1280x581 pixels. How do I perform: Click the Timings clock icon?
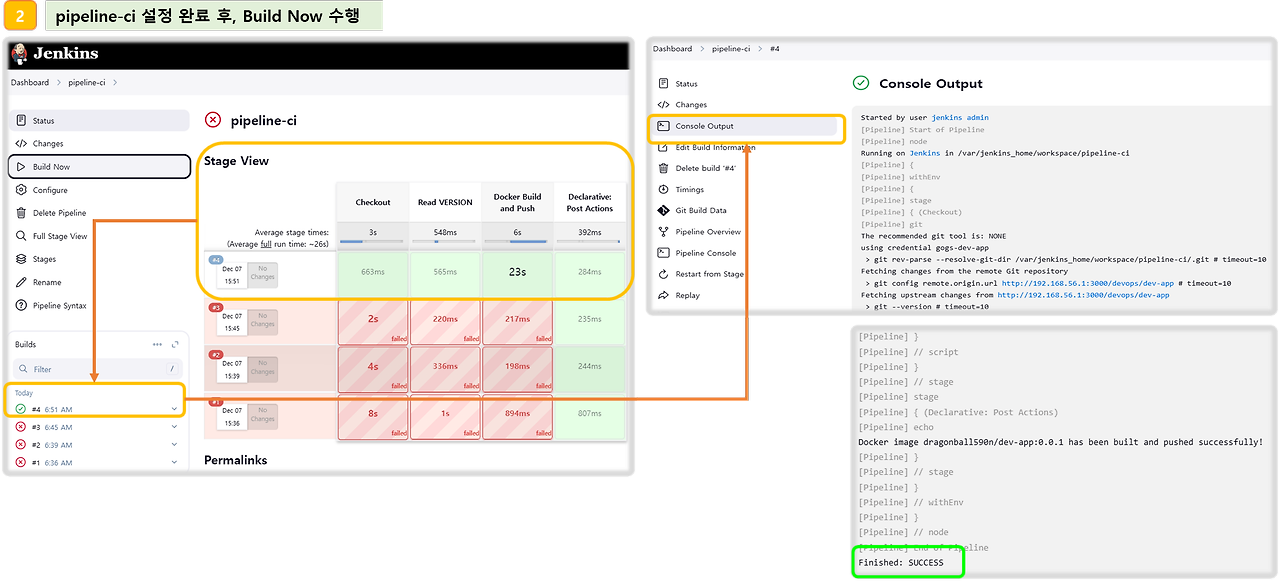tap(664, 189)
